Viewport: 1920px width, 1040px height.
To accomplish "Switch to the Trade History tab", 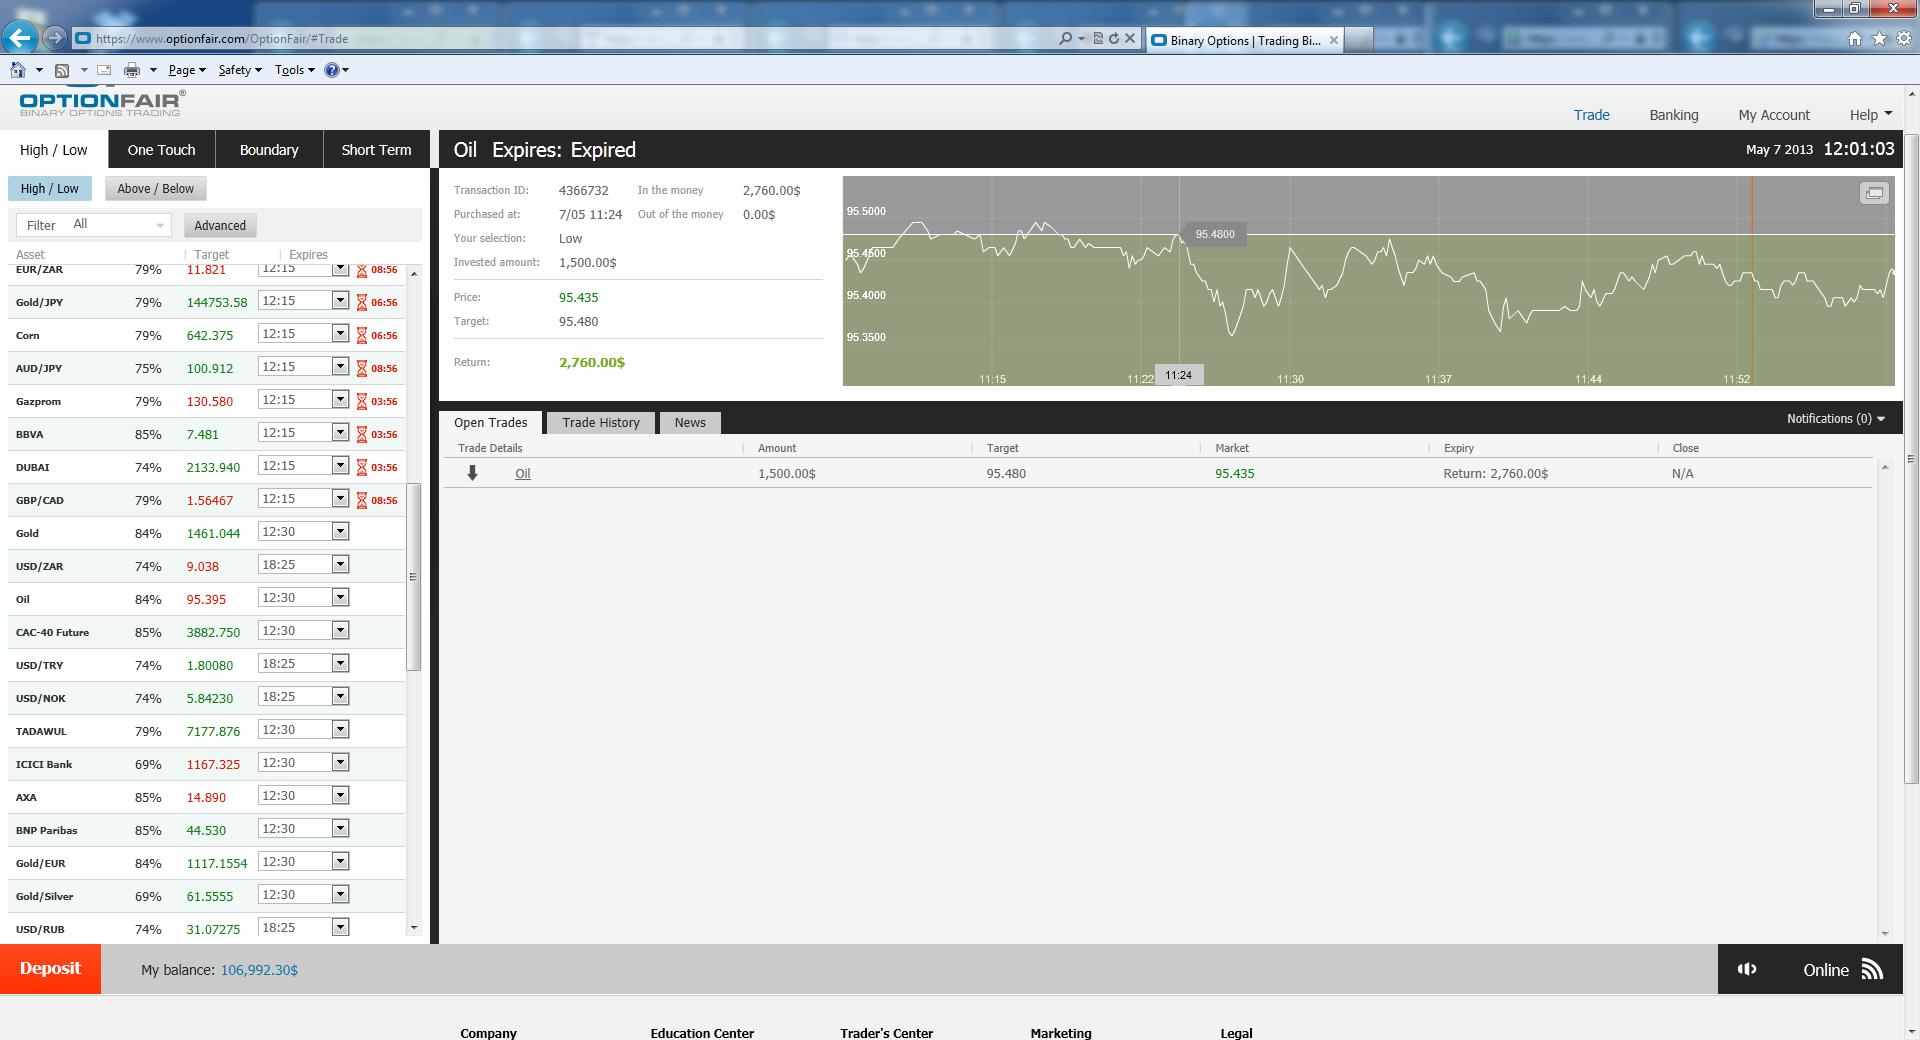I will [599, 422].
